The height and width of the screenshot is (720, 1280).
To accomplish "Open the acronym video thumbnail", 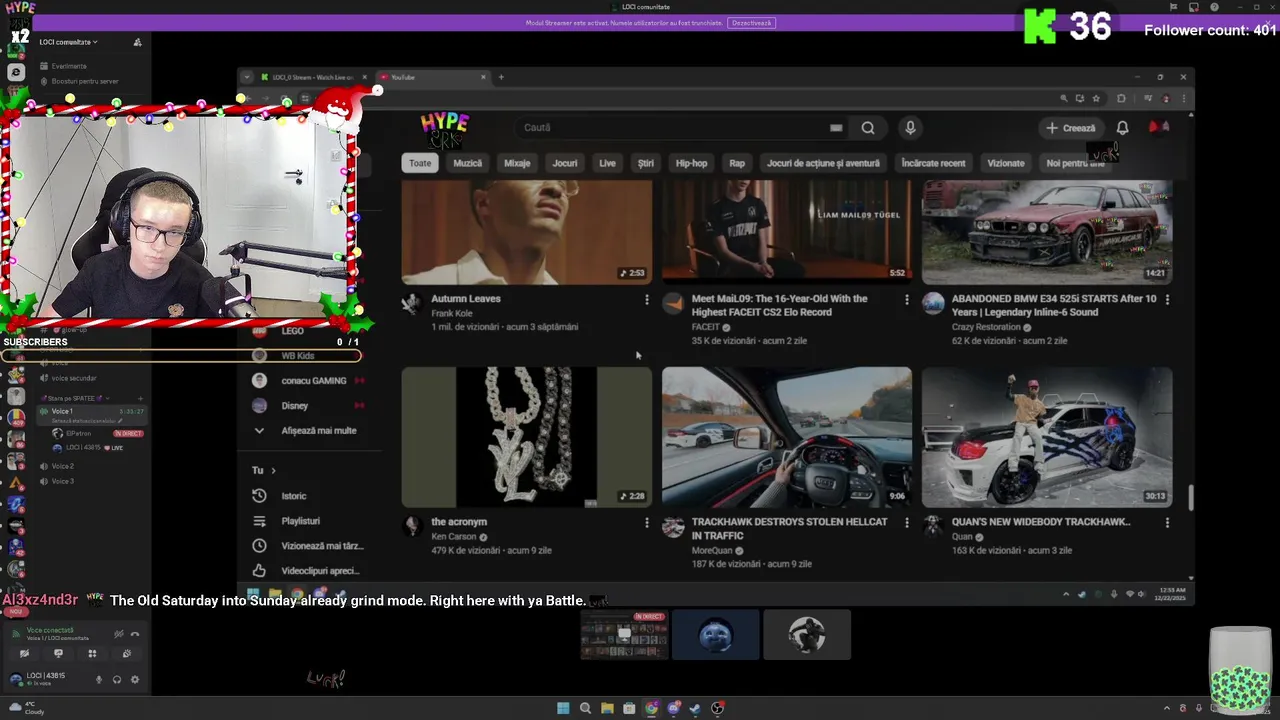I will pos(527,437).
